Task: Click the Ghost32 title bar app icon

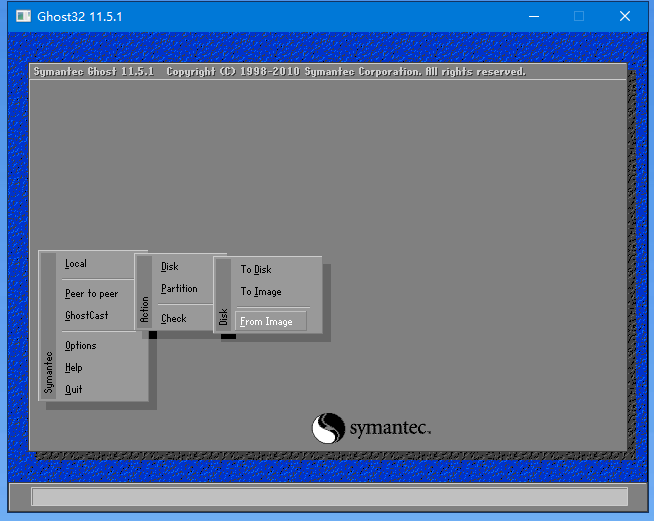Action: pos(23,16)
